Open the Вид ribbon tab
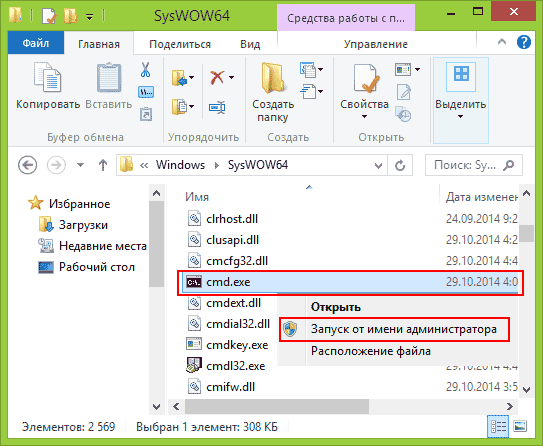Image resolution: width=543 pixels, height=446 pixels. coord(250,44)
